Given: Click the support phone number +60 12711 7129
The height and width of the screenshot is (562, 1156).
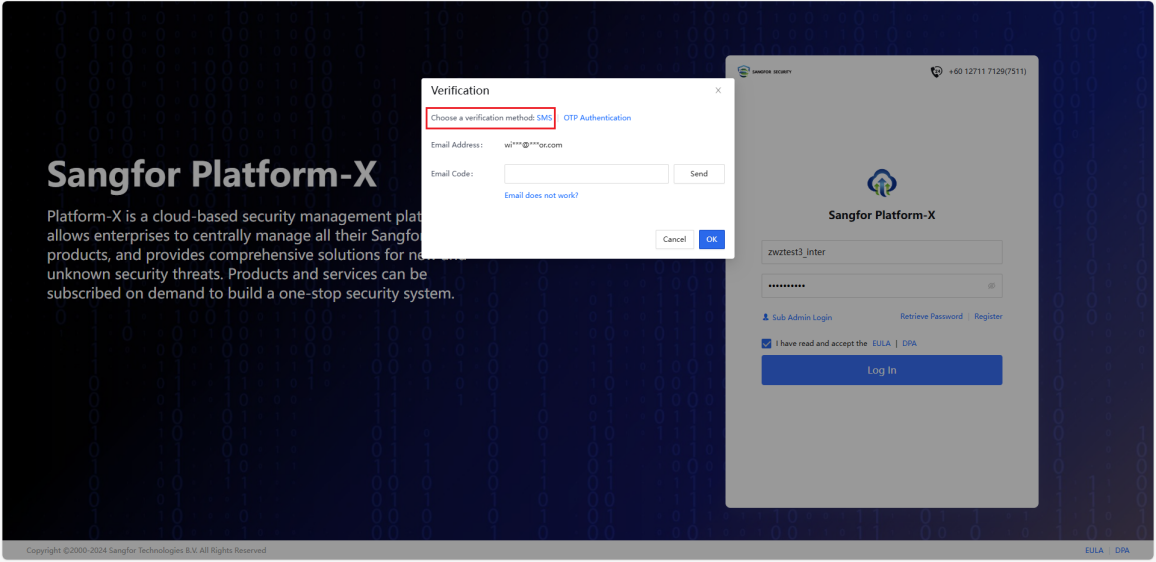Looking at the screenshot, I should click(987, 72).
